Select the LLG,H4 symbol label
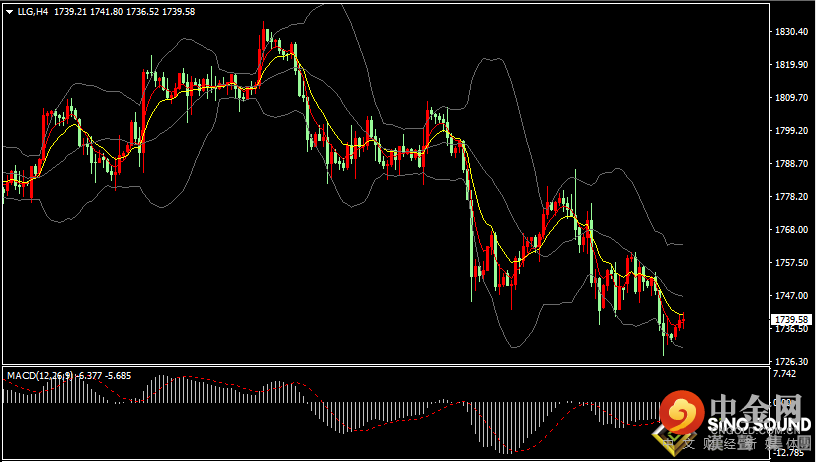The width and height of the screenshot is (816, 462). point(32,11)
